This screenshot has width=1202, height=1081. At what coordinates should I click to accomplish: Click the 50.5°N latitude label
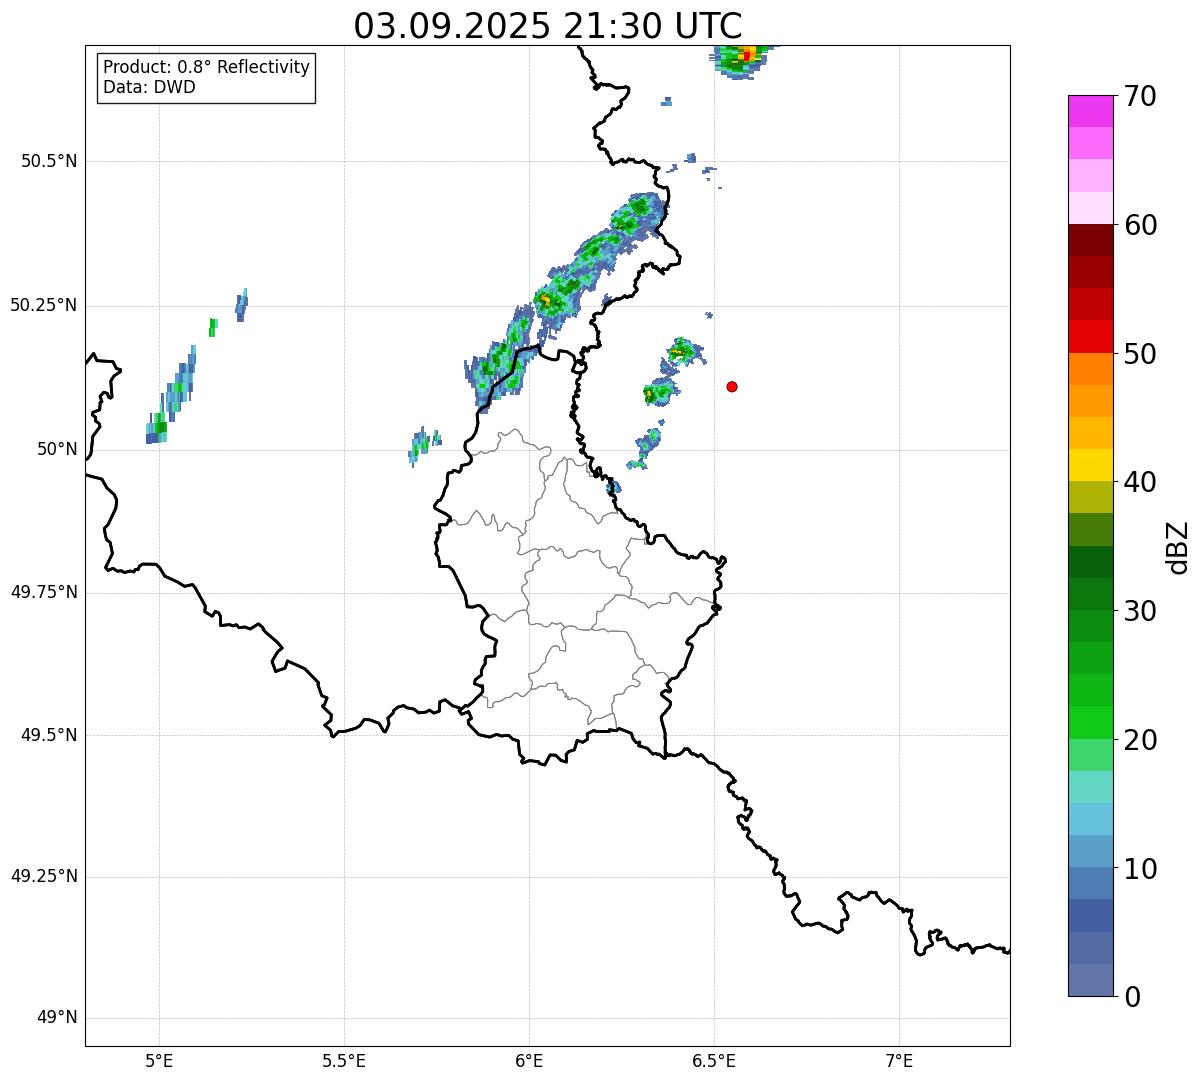[49, 161]
